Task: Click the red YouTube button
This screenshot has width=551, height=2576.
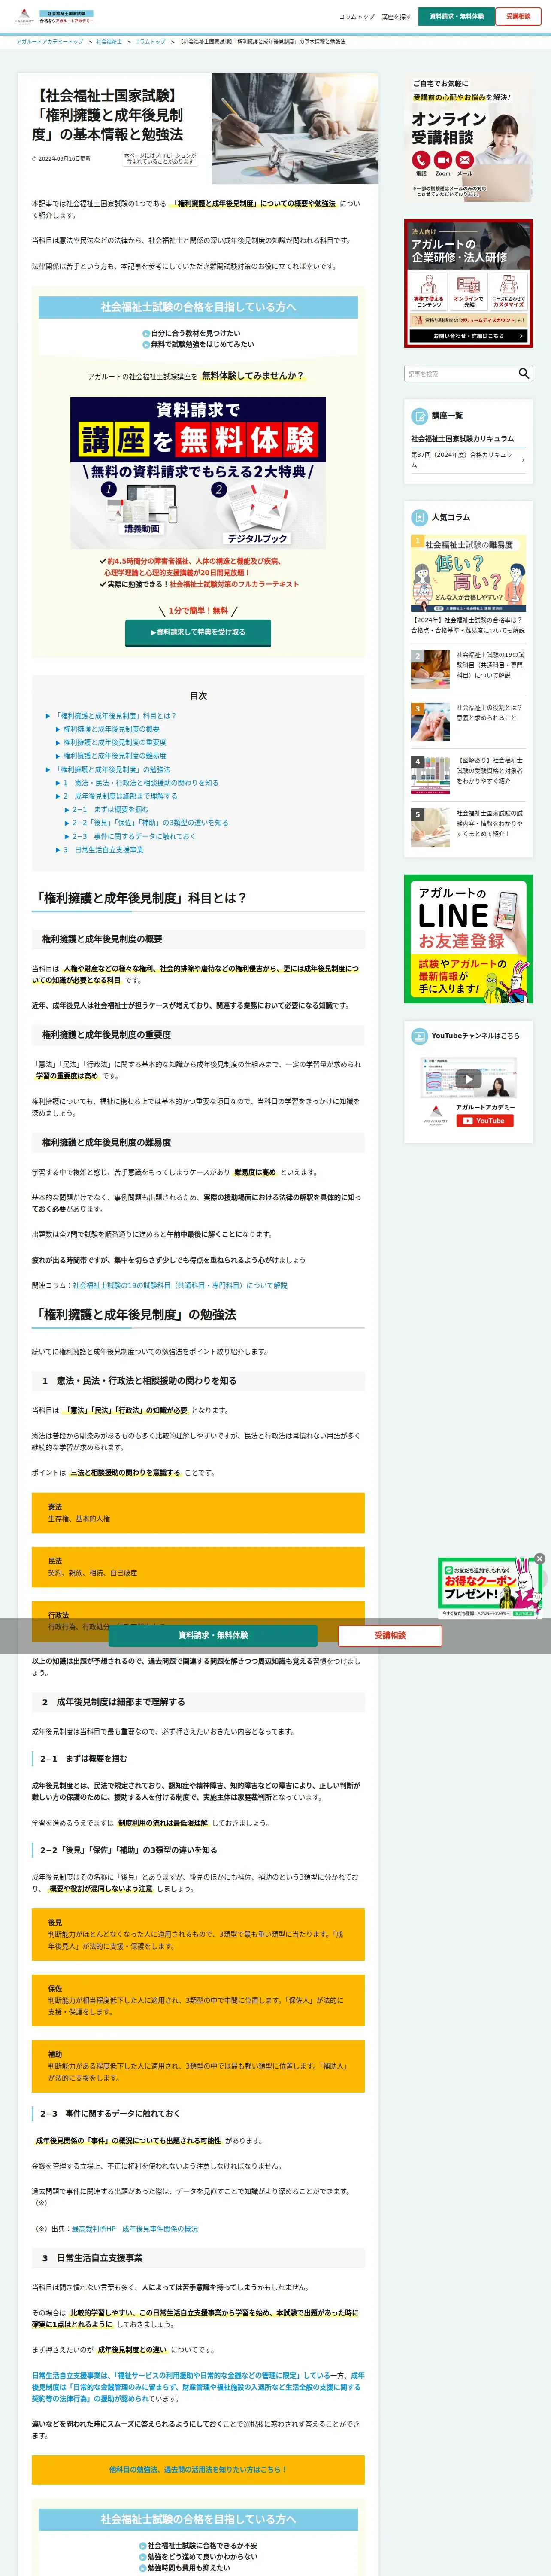Action: point(484,1121)
